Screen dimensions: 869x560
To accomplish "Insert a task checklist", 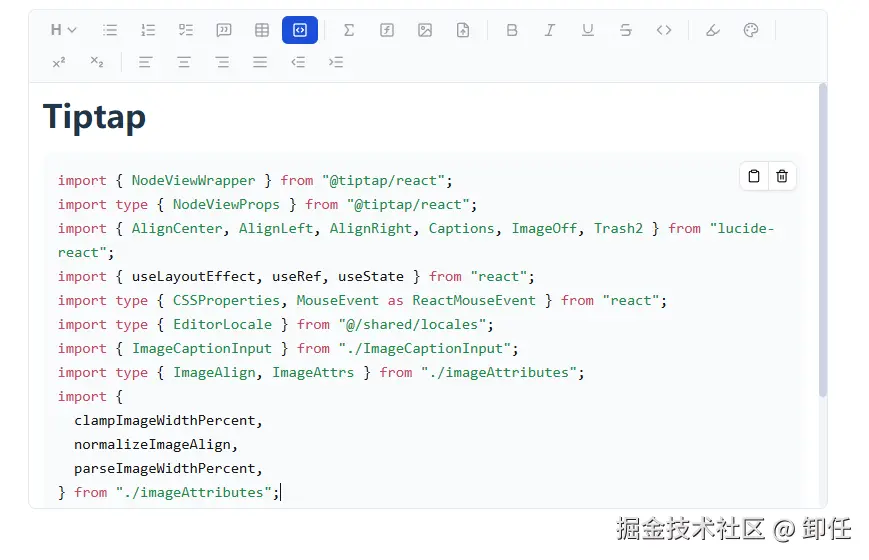I will pos(186,30).
